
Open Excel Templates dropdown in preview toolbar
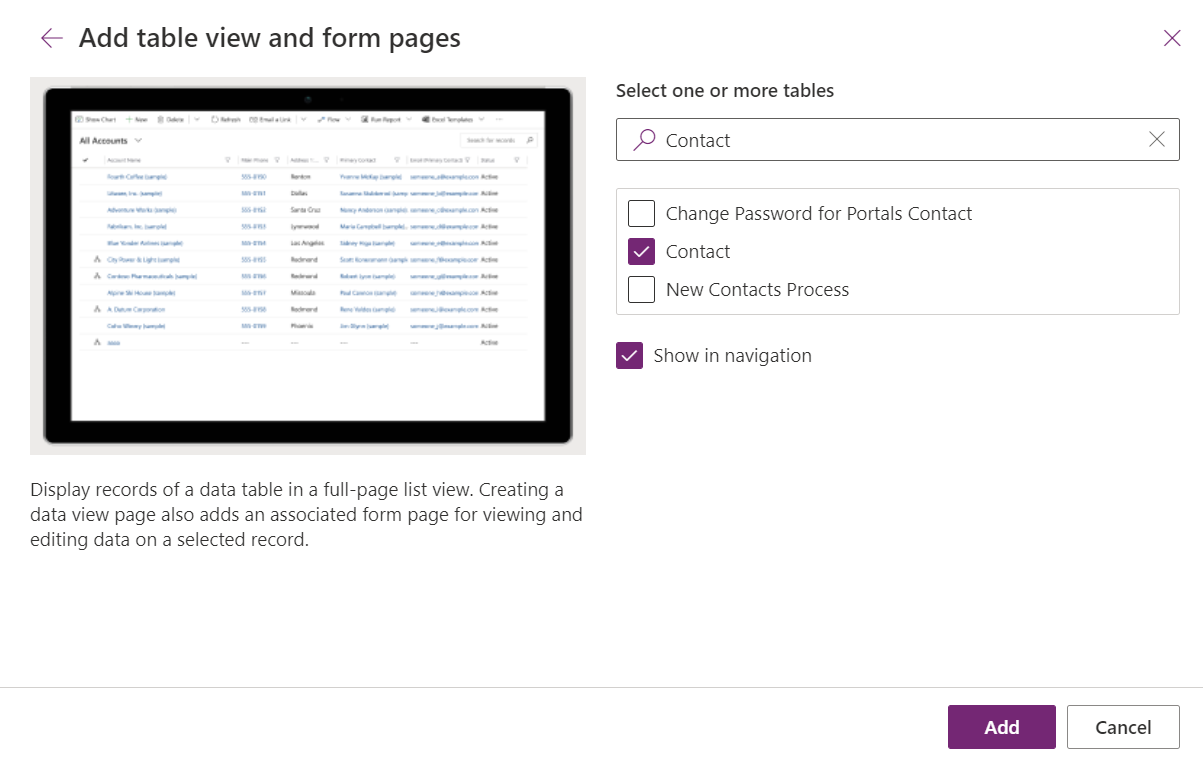coord(481,119)
